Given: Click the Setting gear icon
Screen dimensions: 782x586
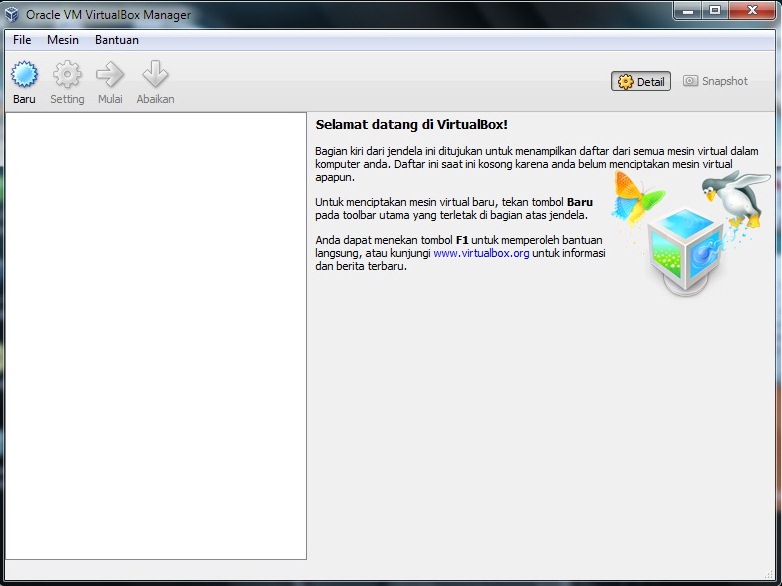Looking at the screenshot, I should coord(67,75).
